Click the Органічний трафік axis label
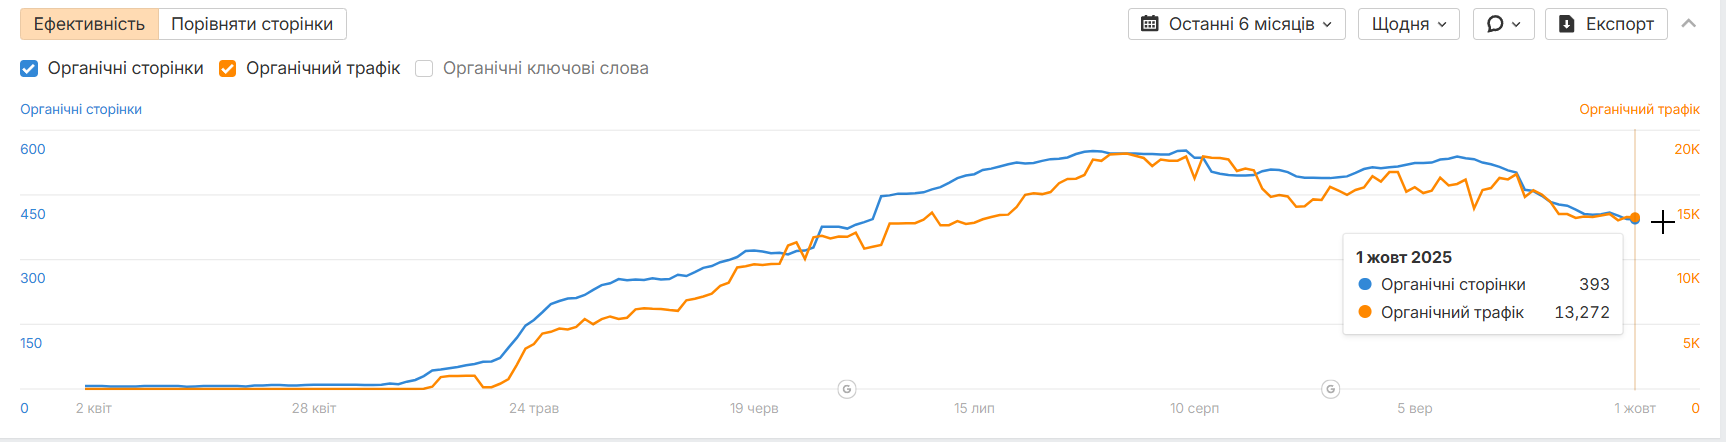Screen dimensions: 1726x442 [x=1639, y=109]
